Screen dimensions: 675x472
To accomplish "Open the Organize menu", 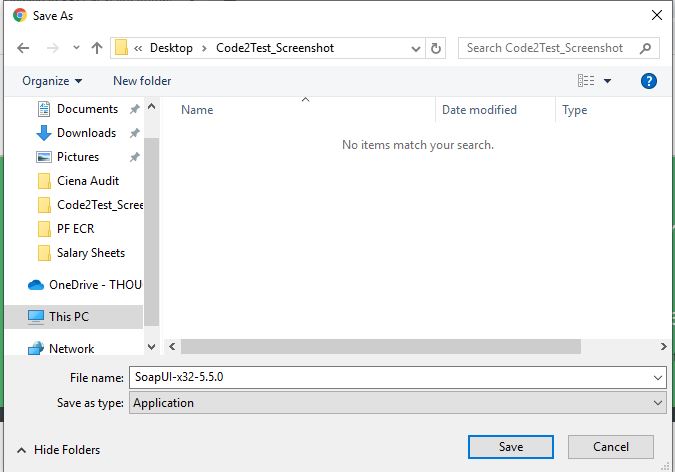I will coord(52,81).
